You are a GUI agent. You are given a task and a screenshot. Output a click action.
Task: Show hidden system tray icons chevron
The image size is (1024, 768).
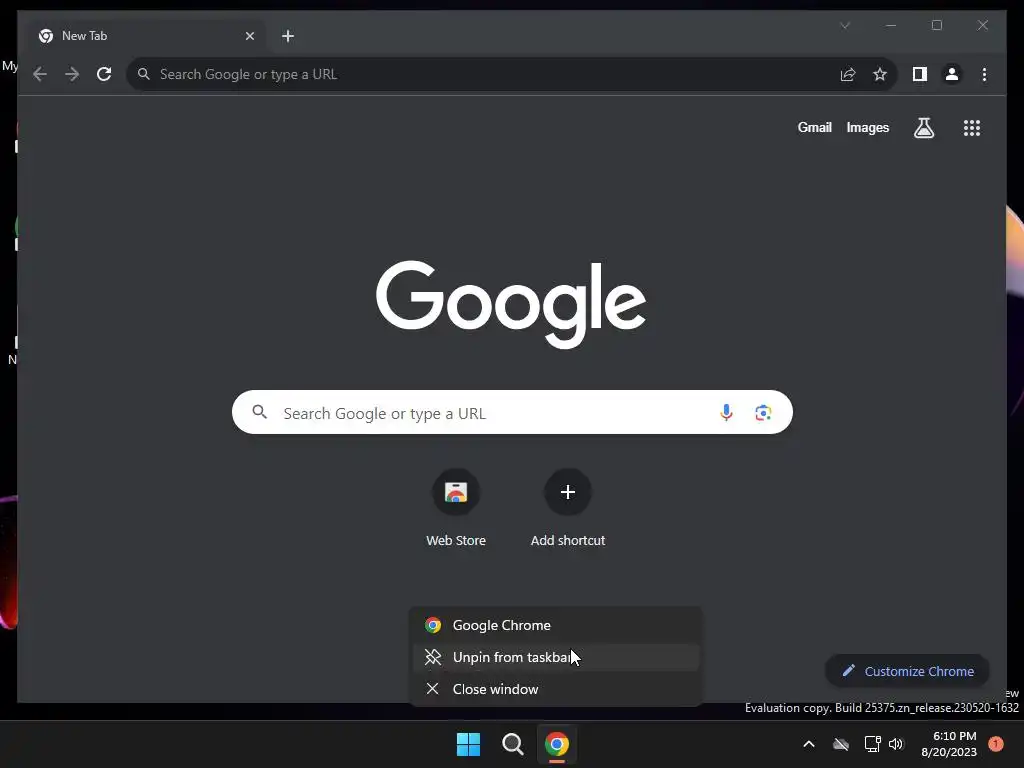click(x=808, y=744)
